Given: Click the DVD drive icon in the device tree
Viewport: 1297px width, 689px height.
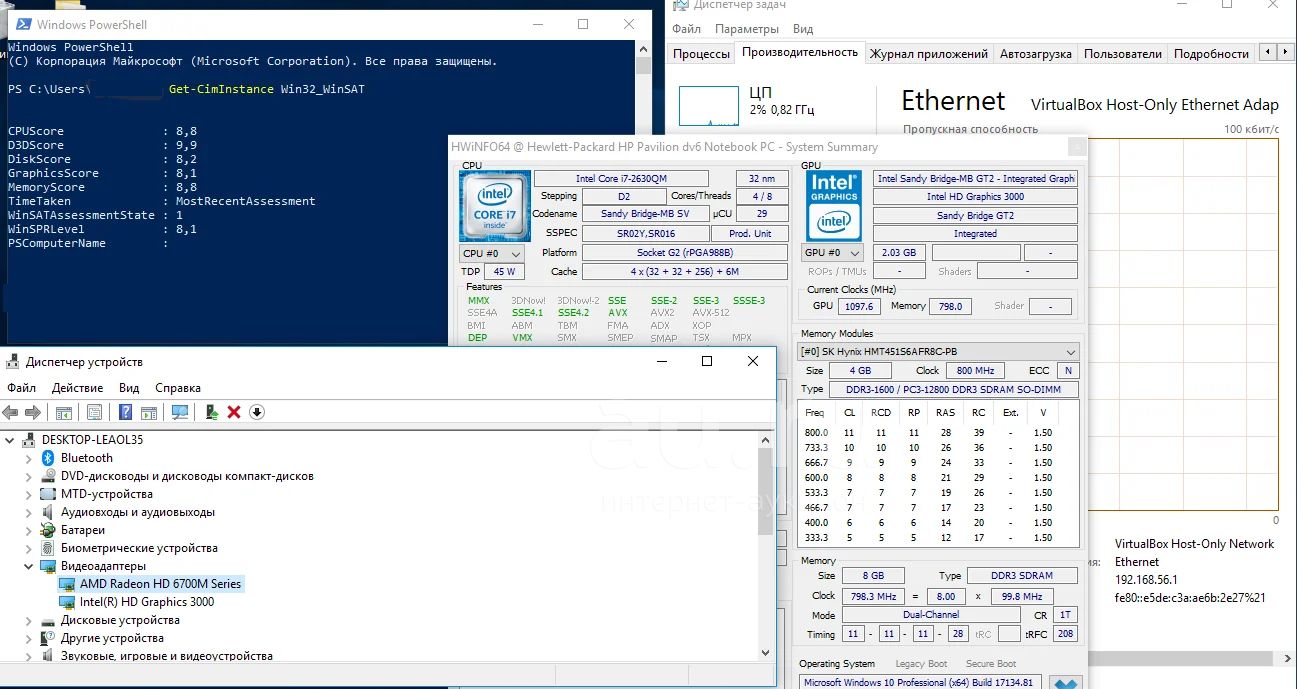Looking at the screenshot, I should [x=47, y=476].
